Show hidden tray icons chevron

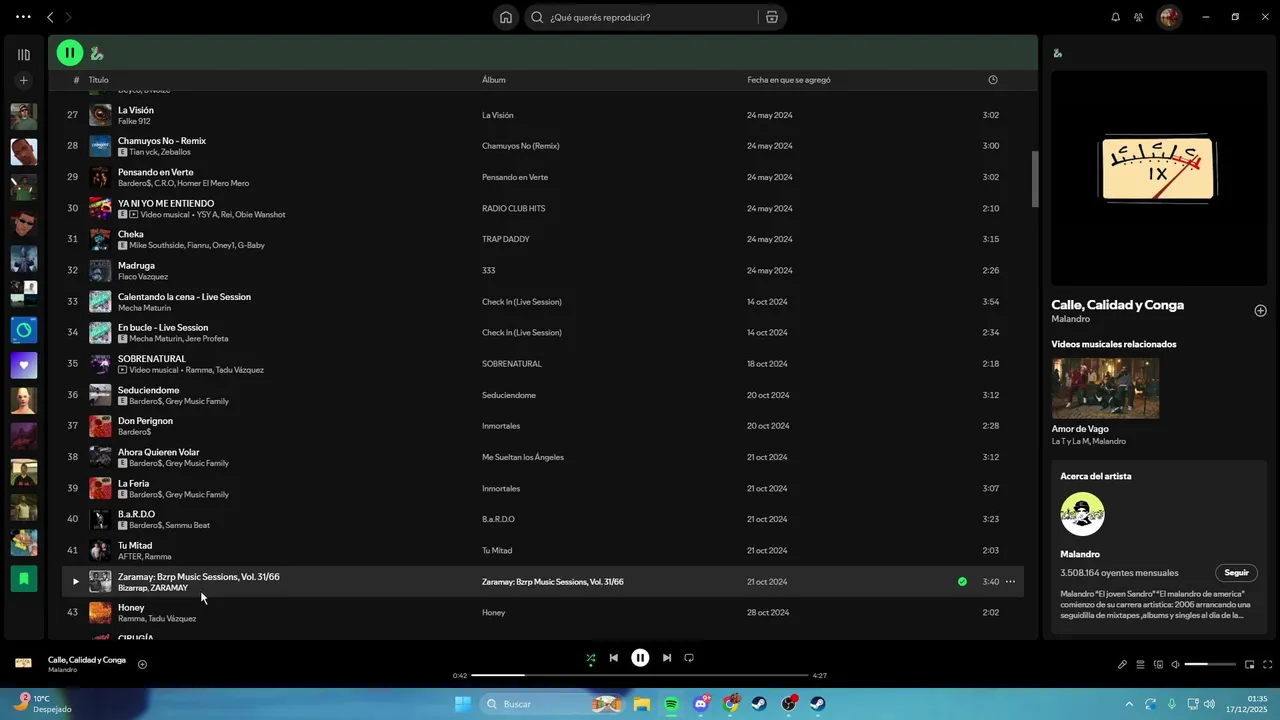(1129, 704)
